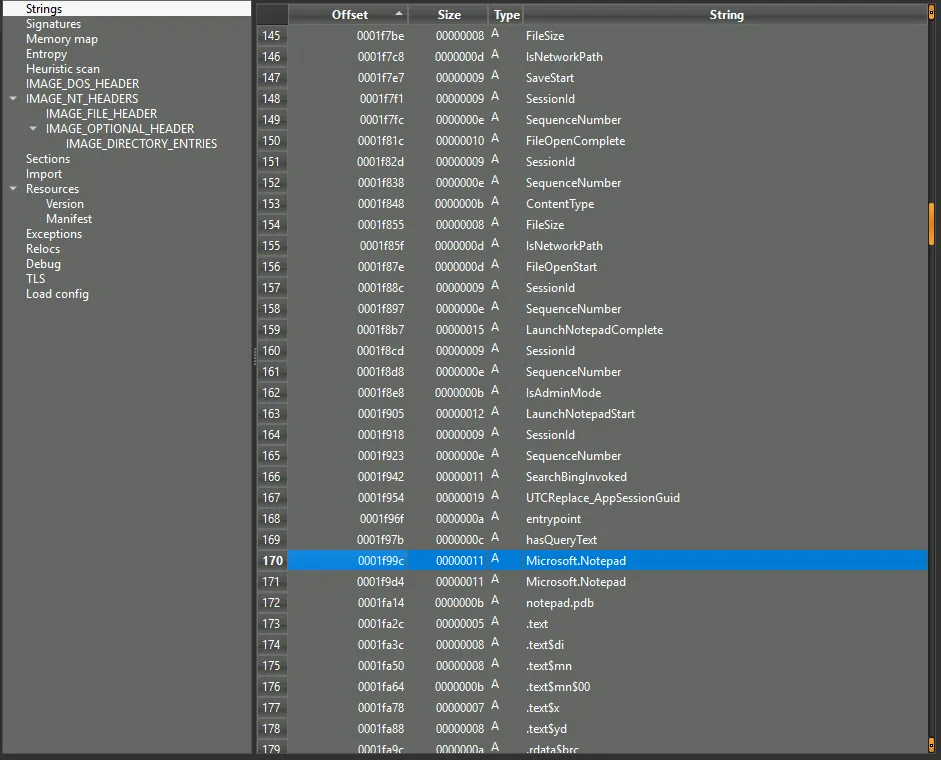The image size is (941, 760).
Task: Open TLS in the sidebar
Action: [35, 279]
